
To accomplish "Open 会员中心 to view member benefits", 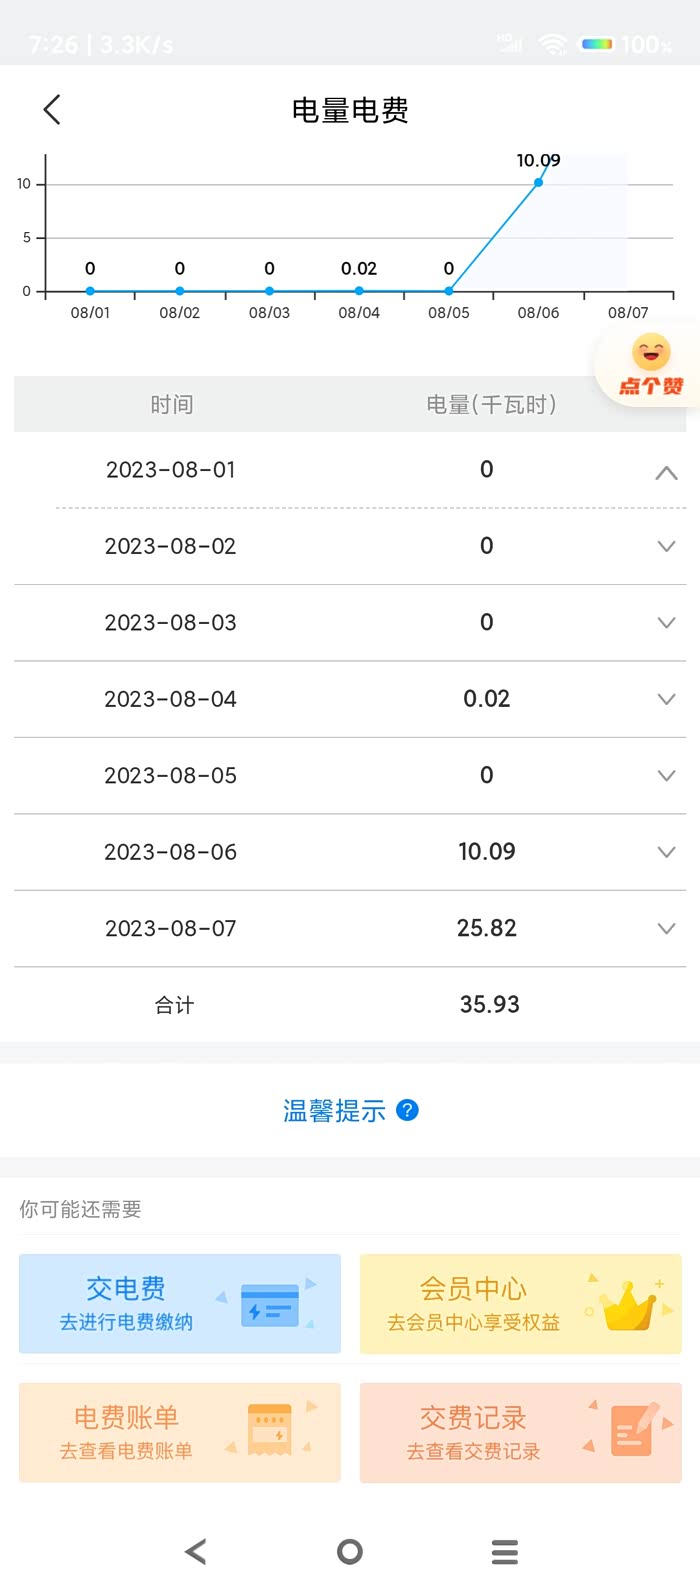I will click(520, 1302).
